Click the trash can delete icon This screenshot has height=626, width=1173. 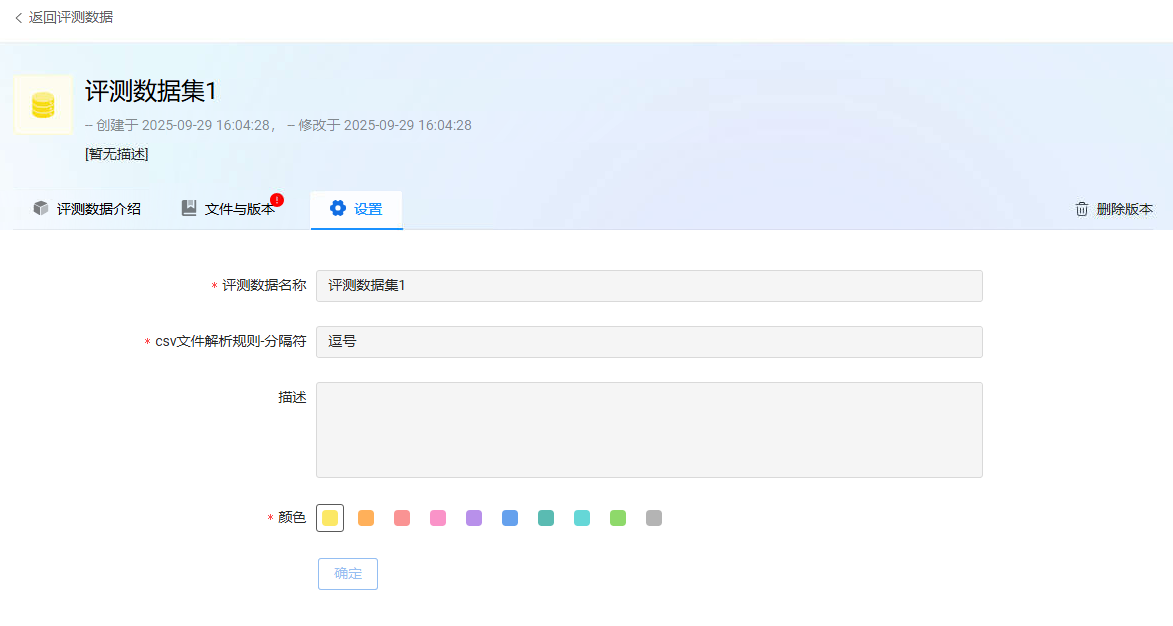tap(1081, 209)
